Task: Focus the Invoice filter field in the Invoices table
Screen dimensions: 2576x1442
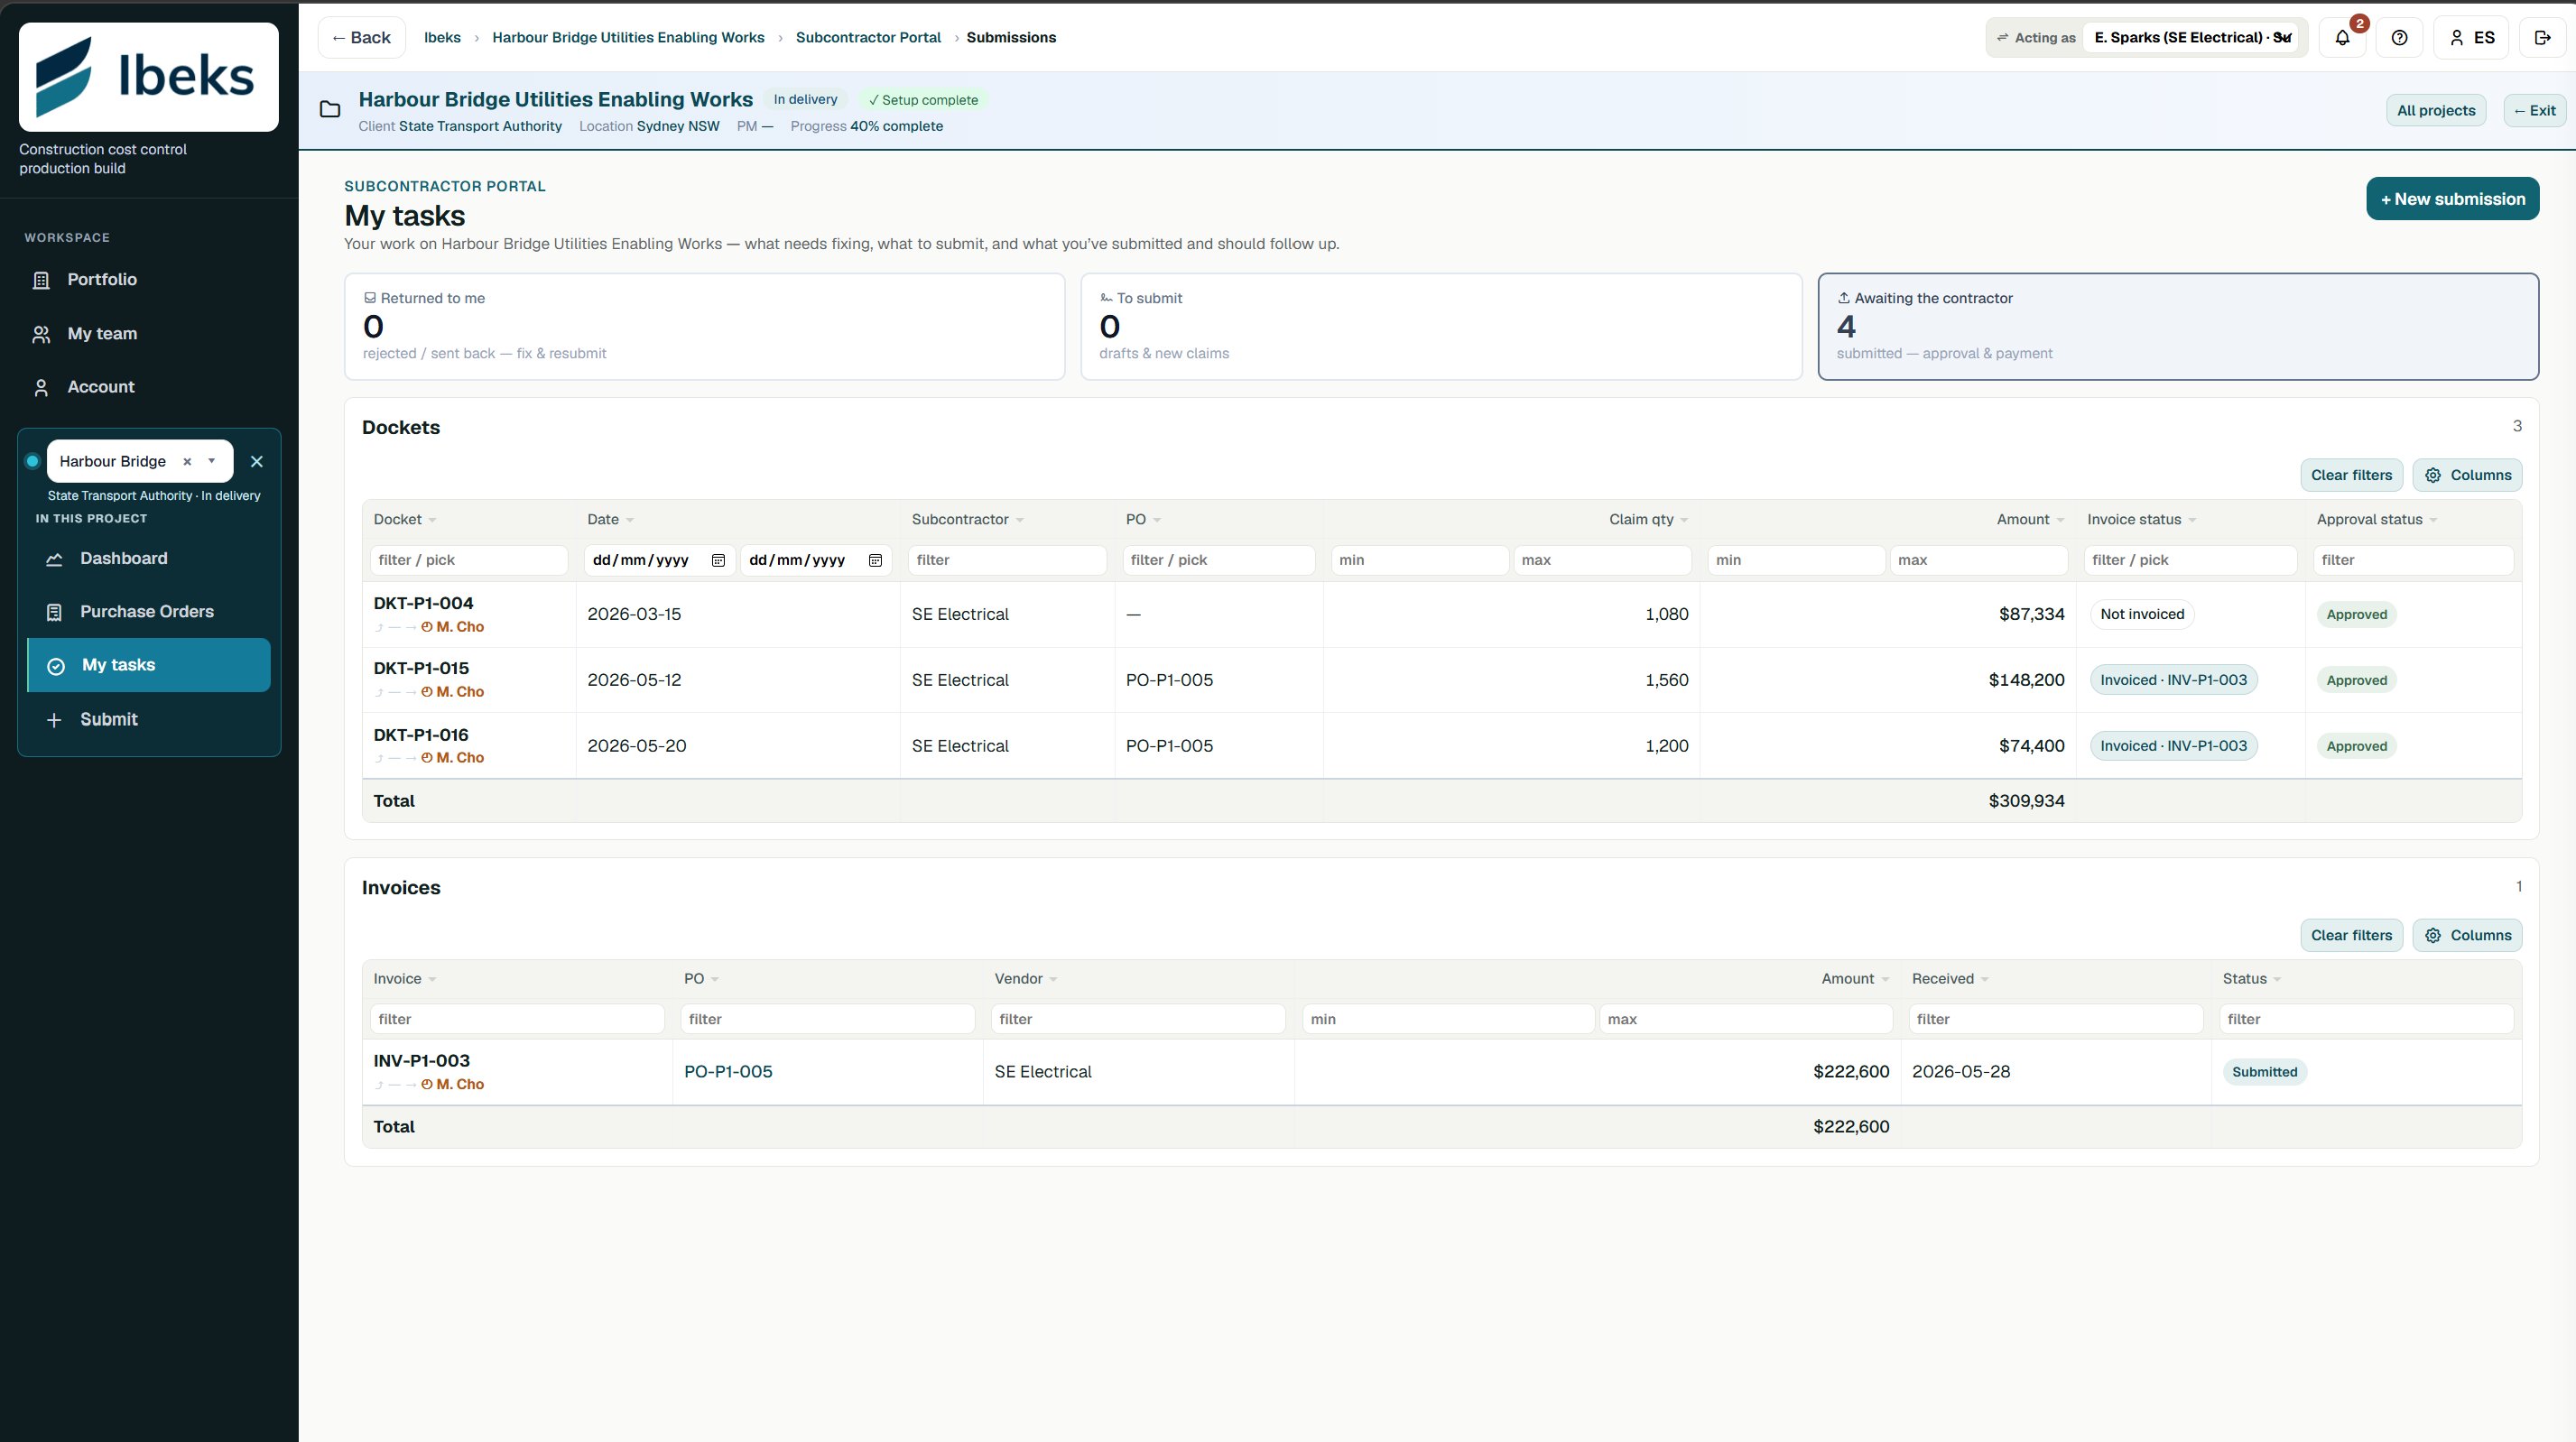Action: point(517,1019)
